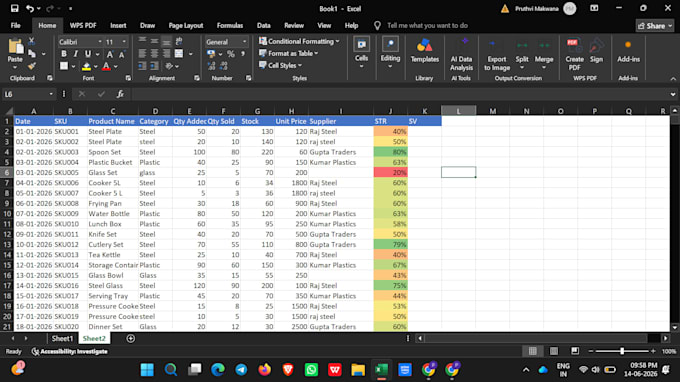Toggle Center horizontal alignment
680x382 pixels.
pos(154,54)
